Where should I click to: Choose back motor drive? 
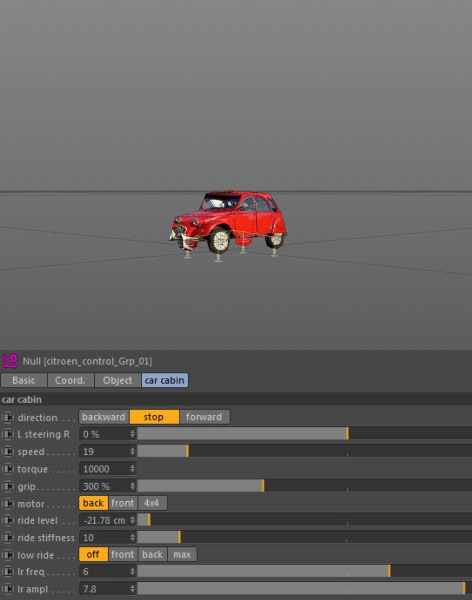[93, 503]
